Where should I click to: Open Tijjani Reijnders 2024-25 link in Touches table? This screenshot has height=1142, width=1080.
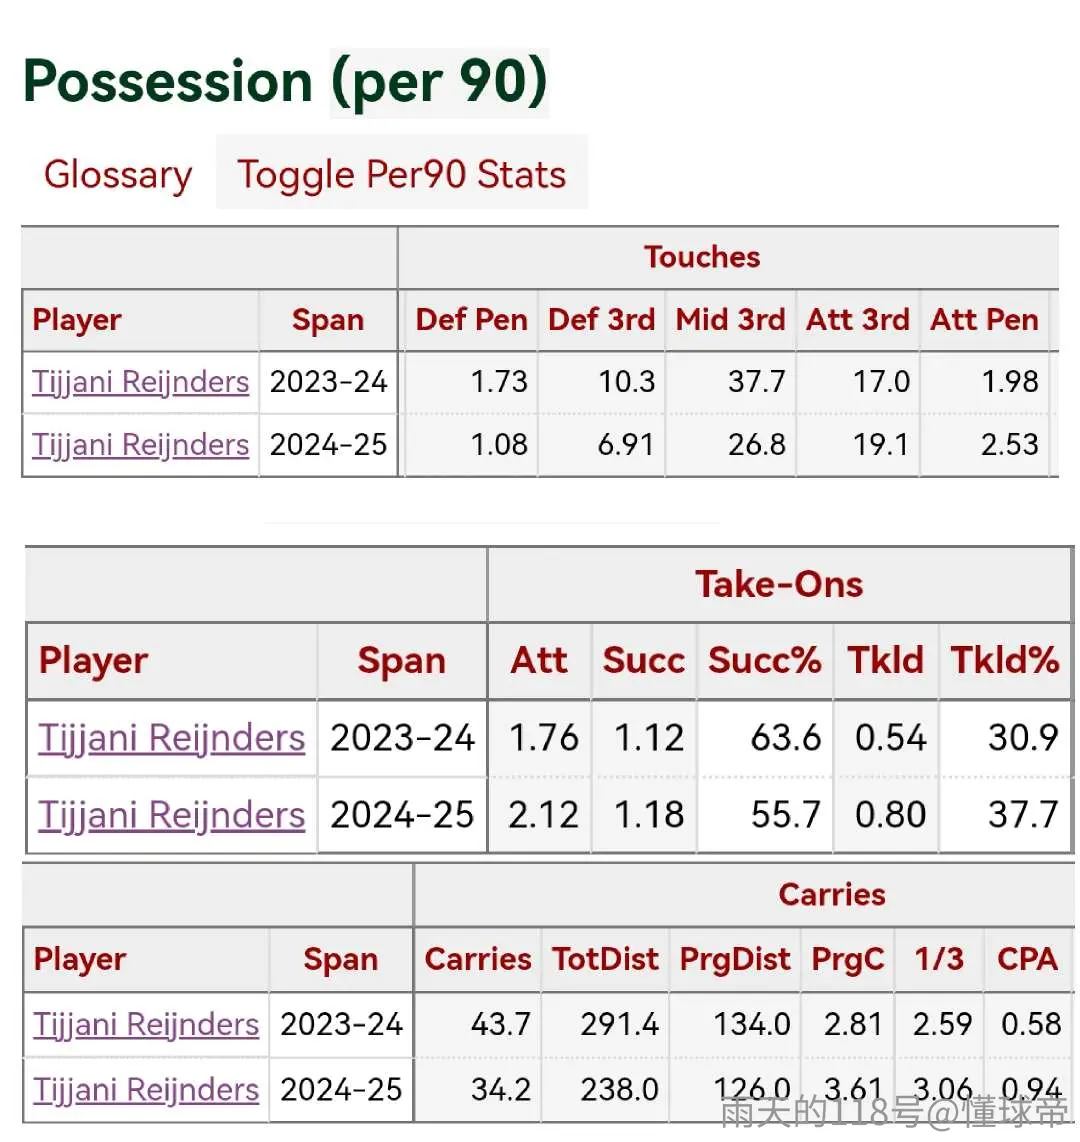tap(141, 445)
